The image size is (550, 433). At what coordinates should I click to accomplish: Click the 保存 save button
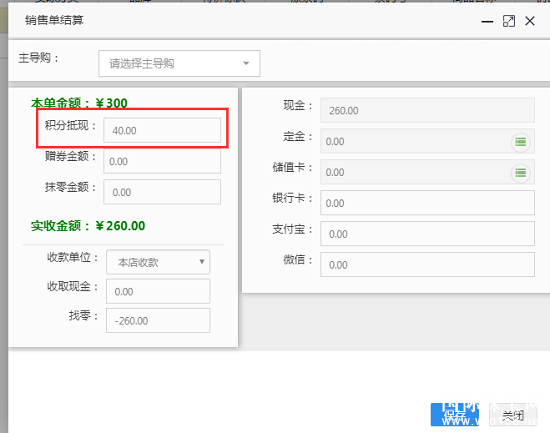click(x=455, y=415)
